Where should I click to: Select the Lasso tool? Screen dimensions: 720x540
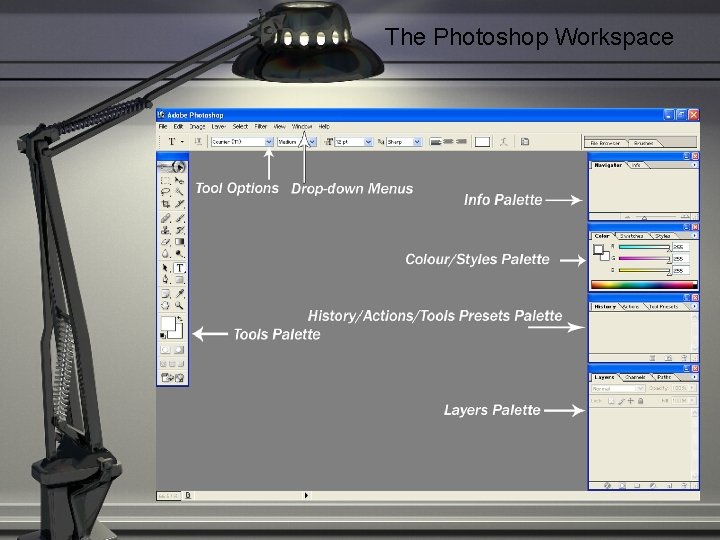click(x=166, y=192)
